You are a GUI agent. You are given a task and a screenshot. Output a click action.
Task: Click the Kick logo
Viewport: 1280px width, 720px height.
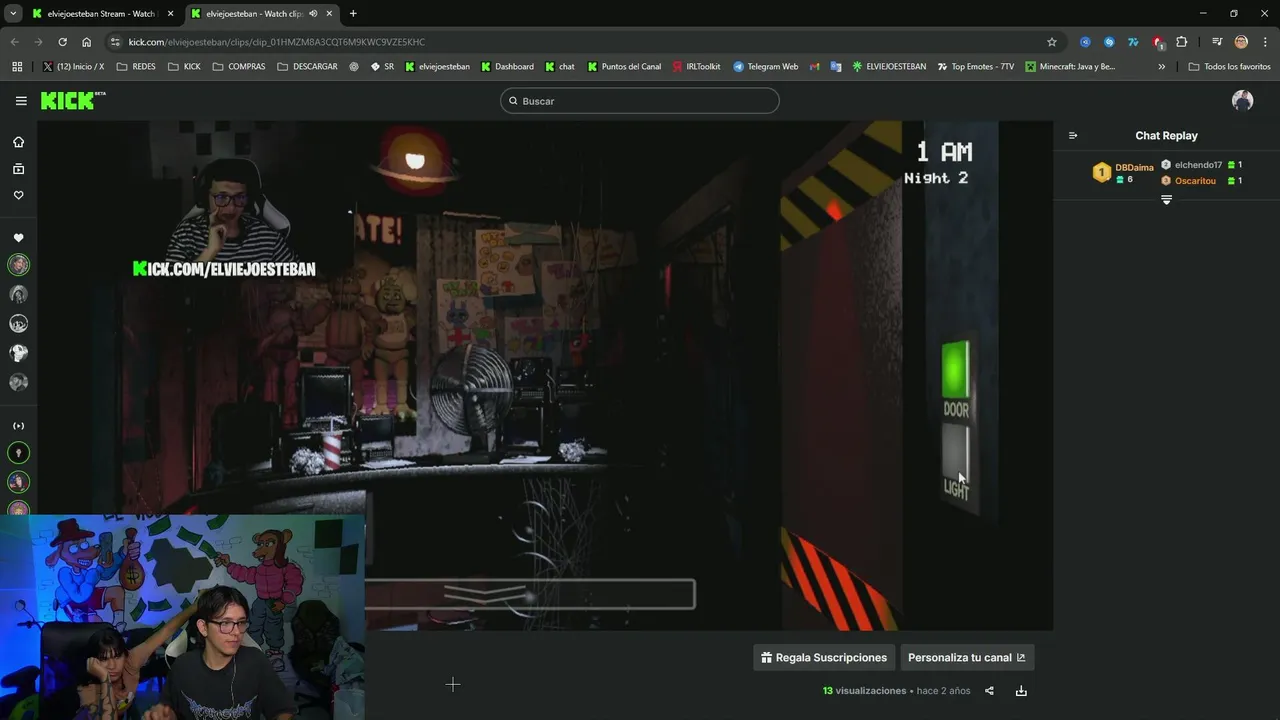73,100
